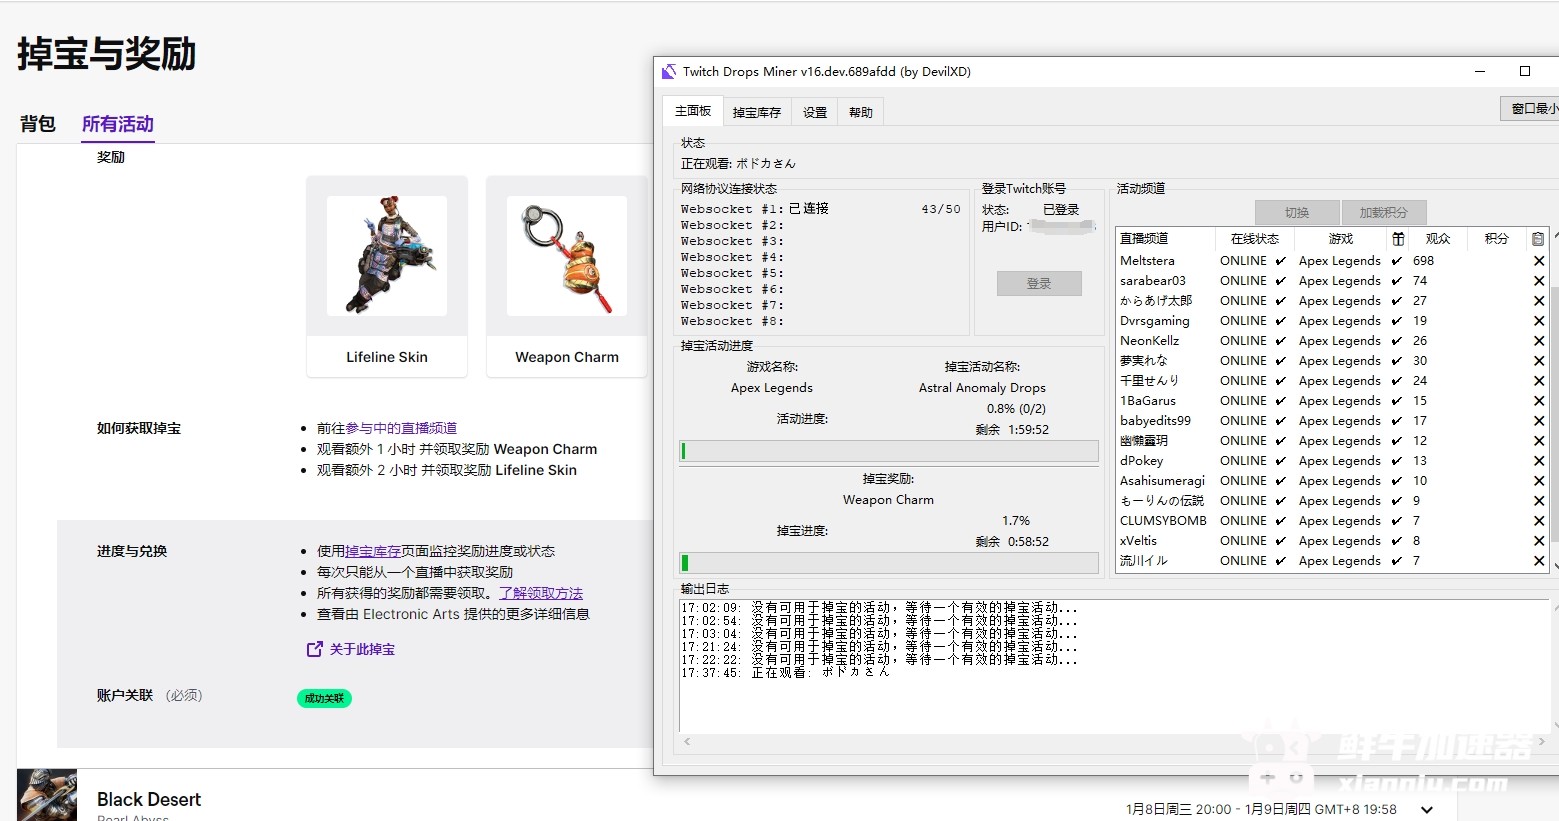
Task: Click the X icon in dPokey row
Action: pos(1539,461)
